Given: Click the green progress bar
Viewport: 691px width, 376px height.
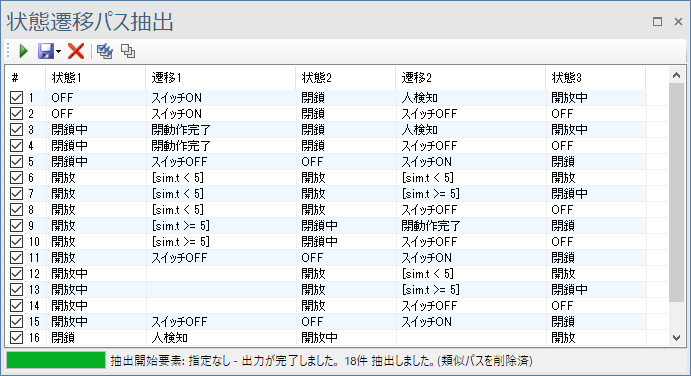Looking at the screenshot, I should 56,360.
